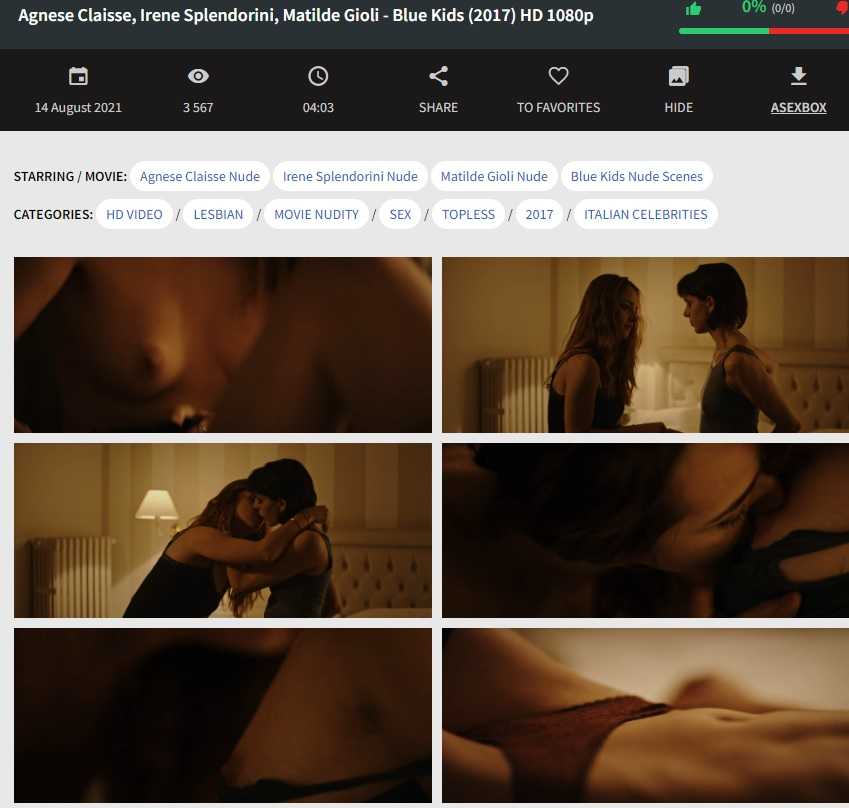849x808 pixels.
Task: Click the Share icon
Action: 438,76
